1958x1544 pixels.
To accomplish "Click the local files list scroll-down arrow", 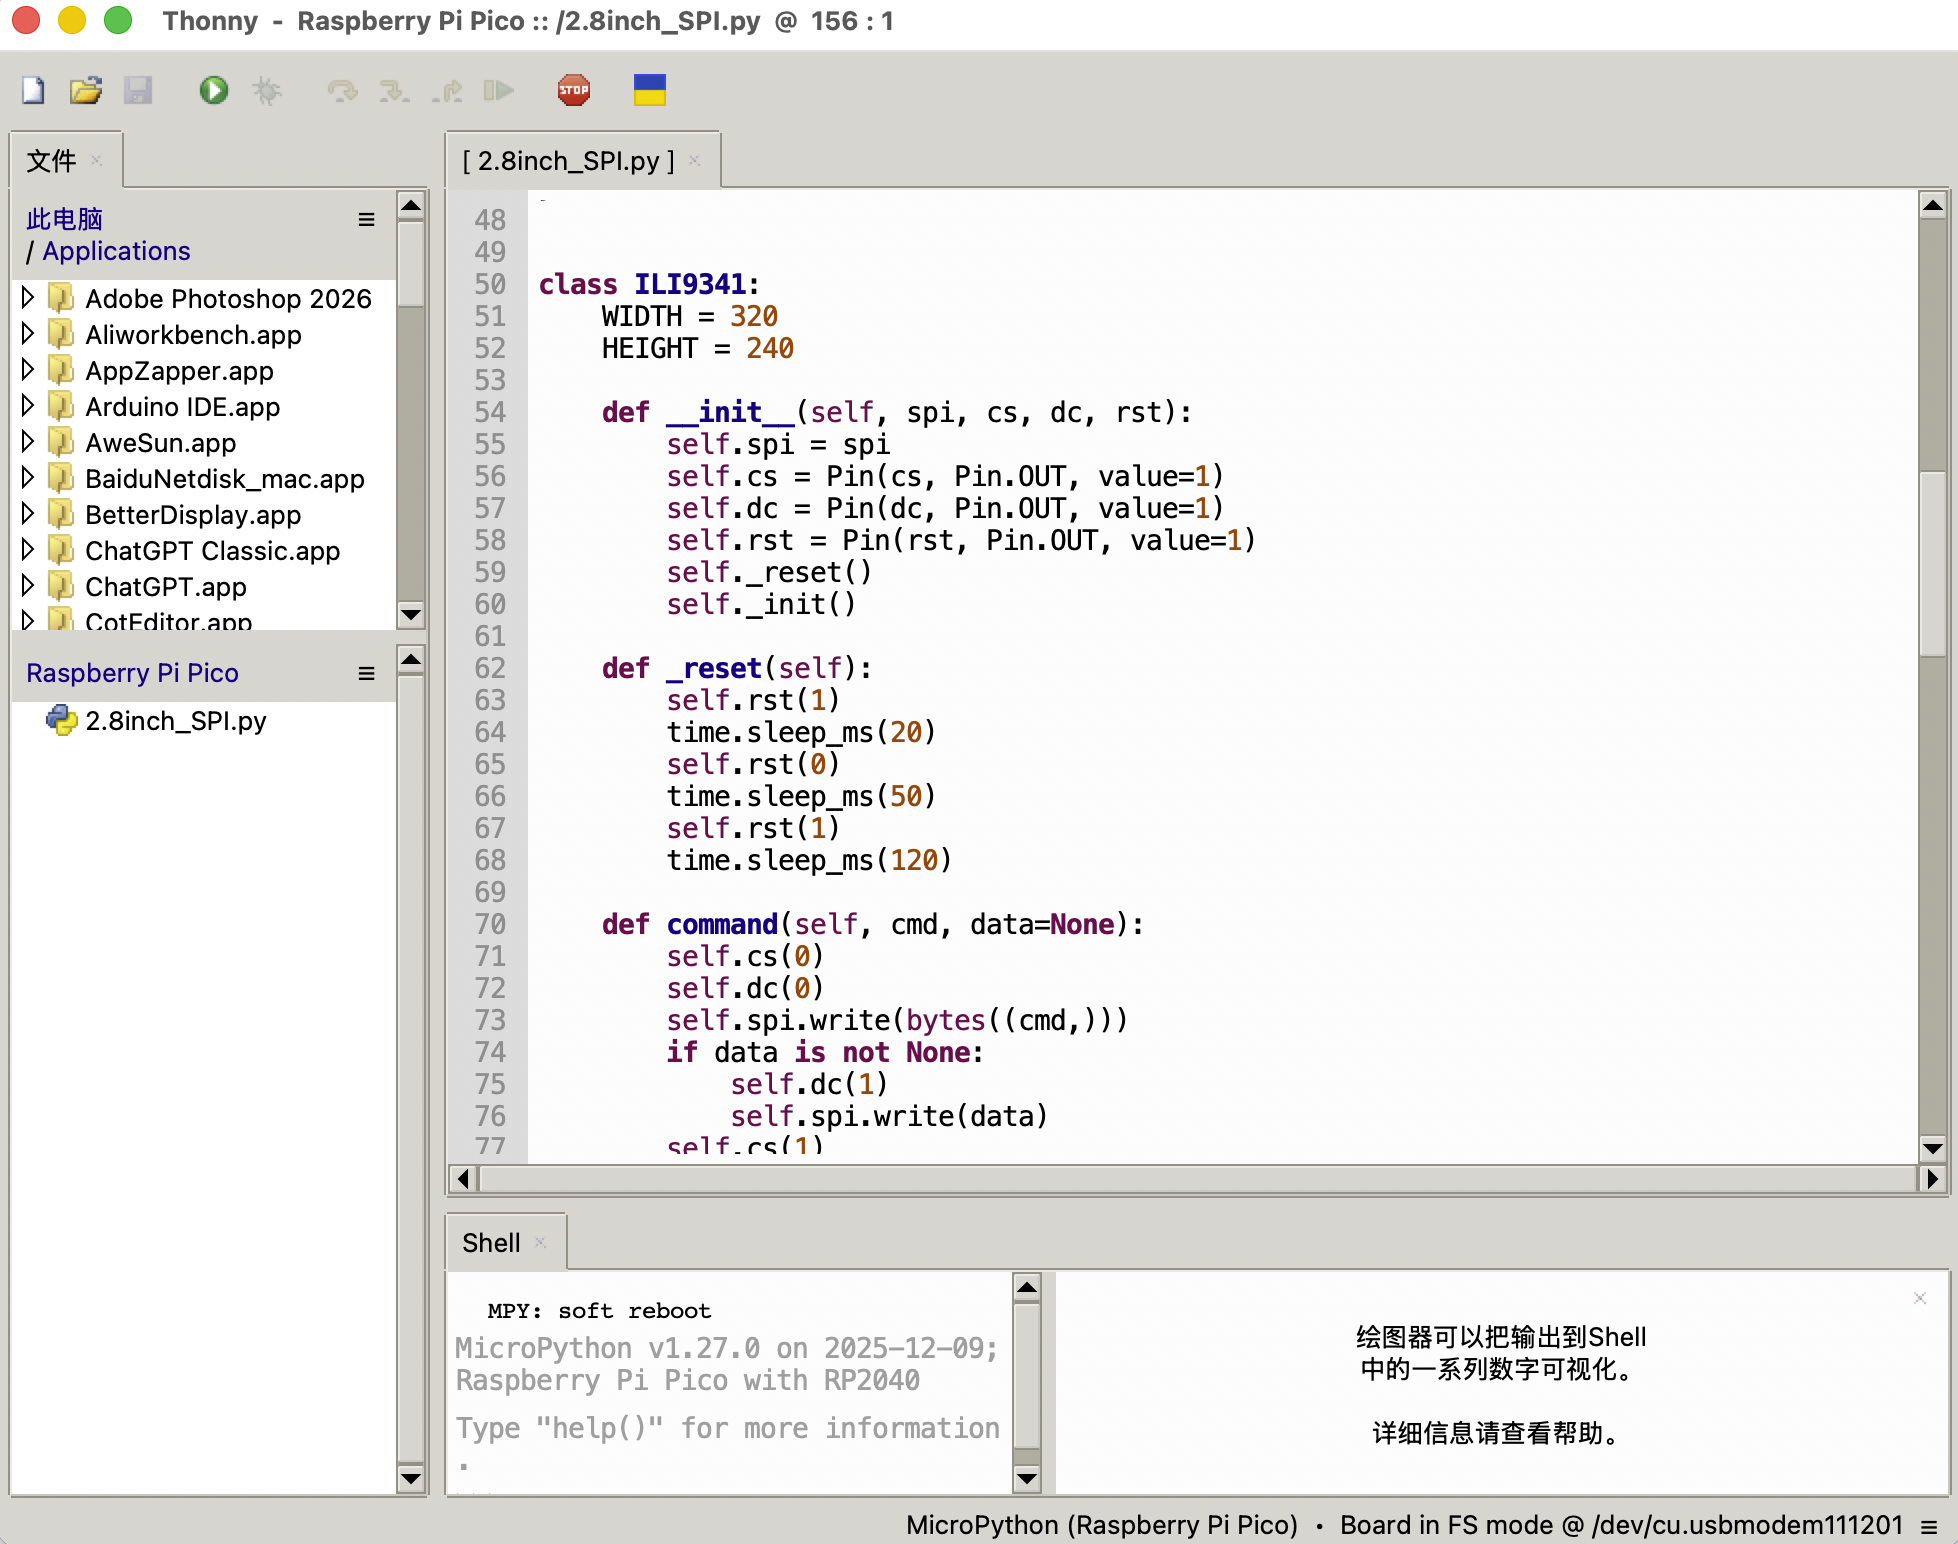I will coord(411,614).
